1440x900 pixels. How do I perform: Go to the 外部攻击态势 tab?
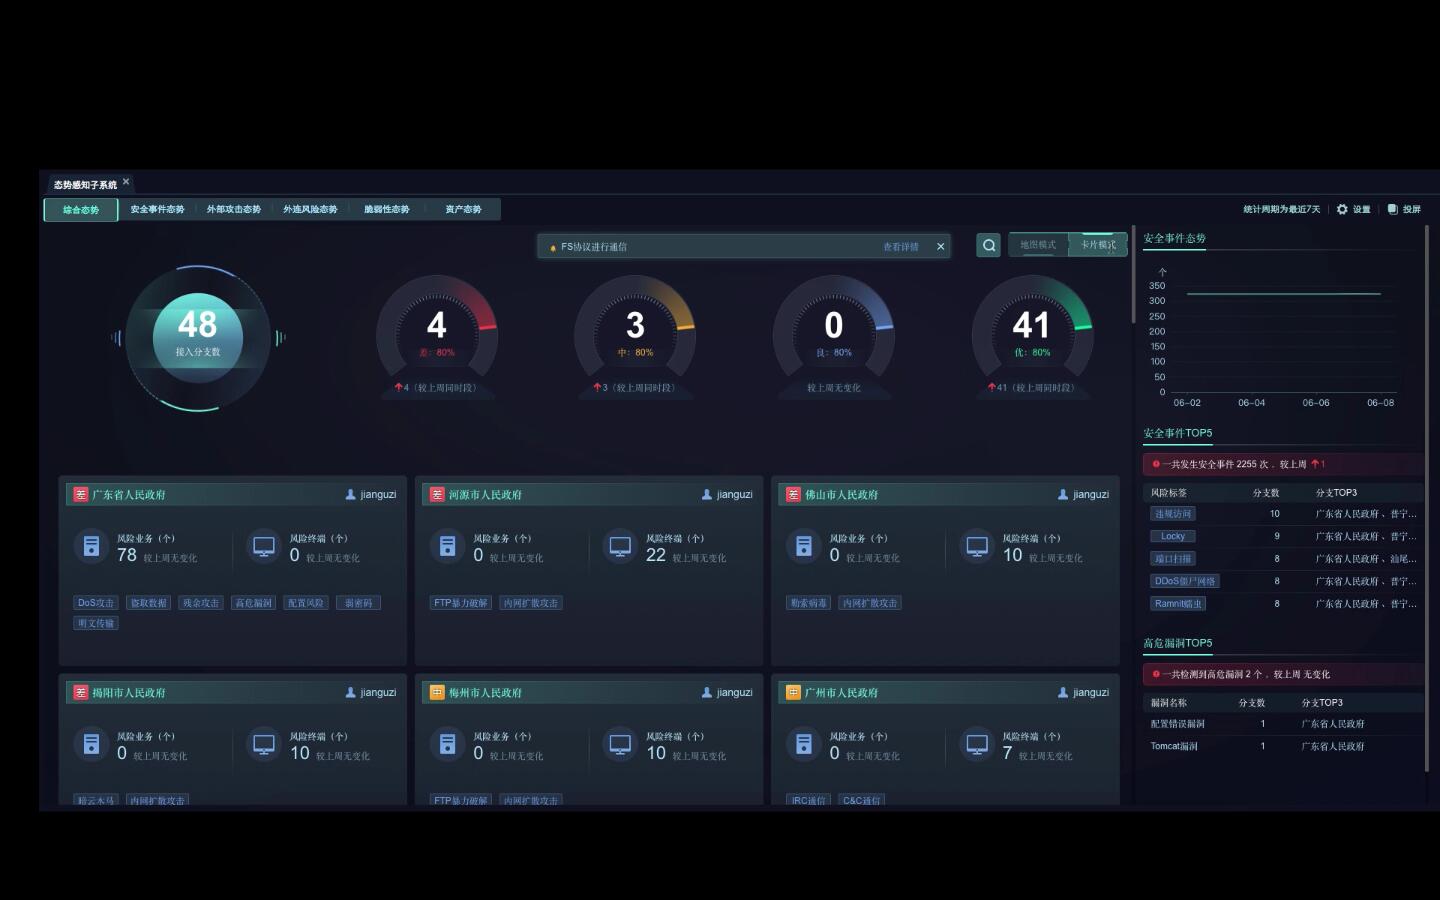pos(233,209)
